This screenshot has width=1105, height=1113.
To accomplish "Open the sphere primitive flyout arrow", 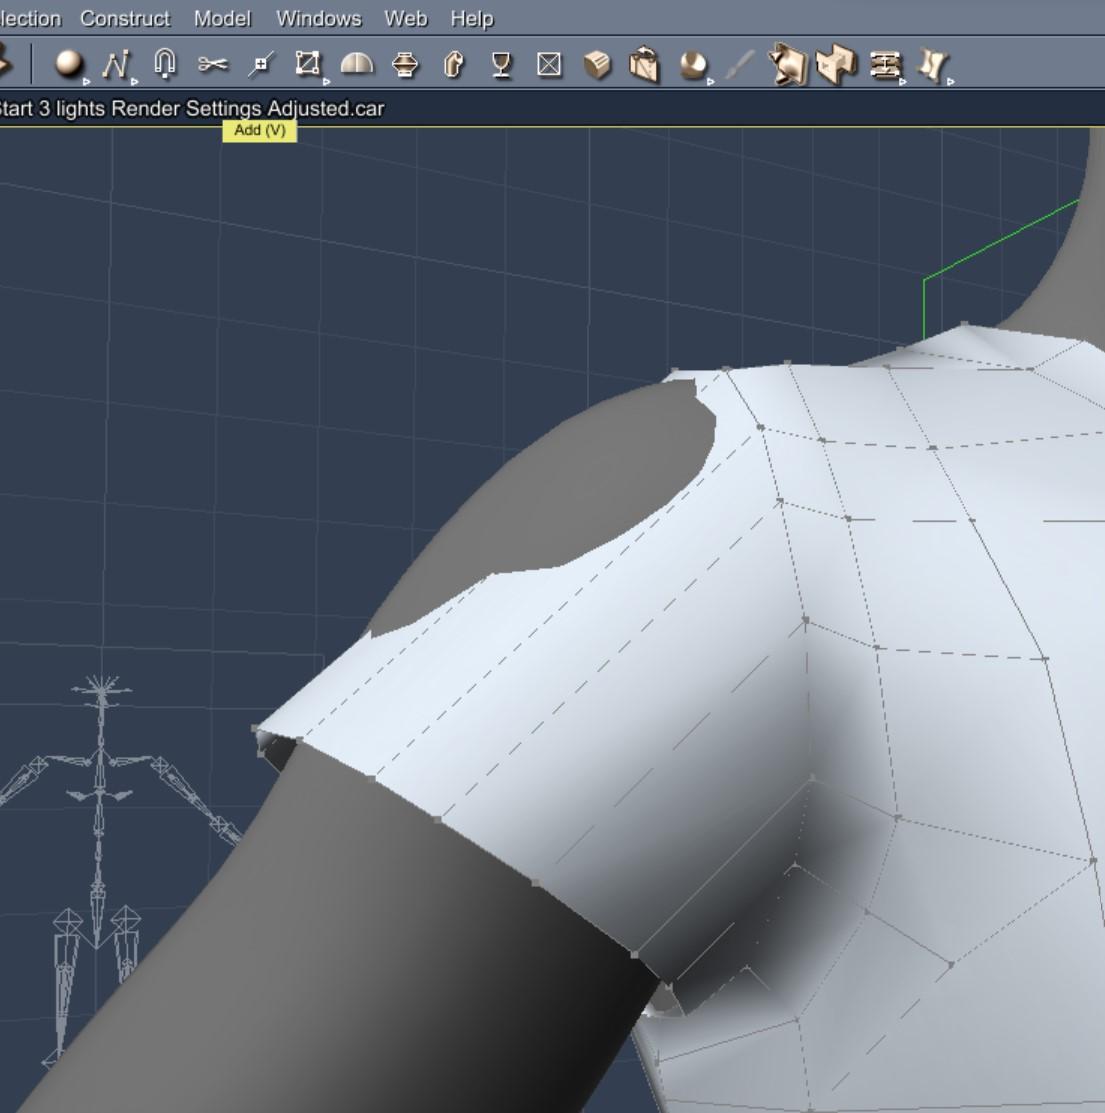I will coord(87,82).
